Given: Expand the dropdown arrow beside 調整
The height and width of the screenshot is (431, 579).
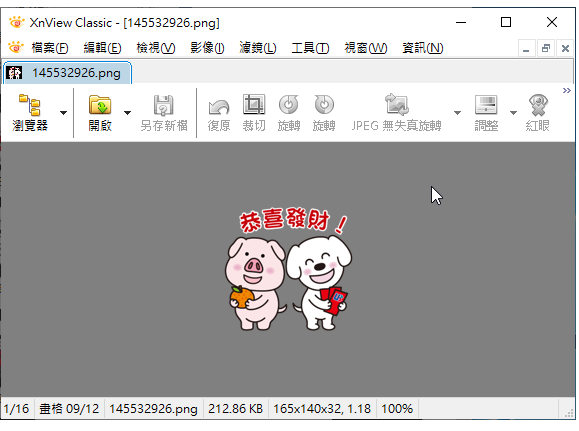Looking at the screenshot, I should click(x=513, y=113).
